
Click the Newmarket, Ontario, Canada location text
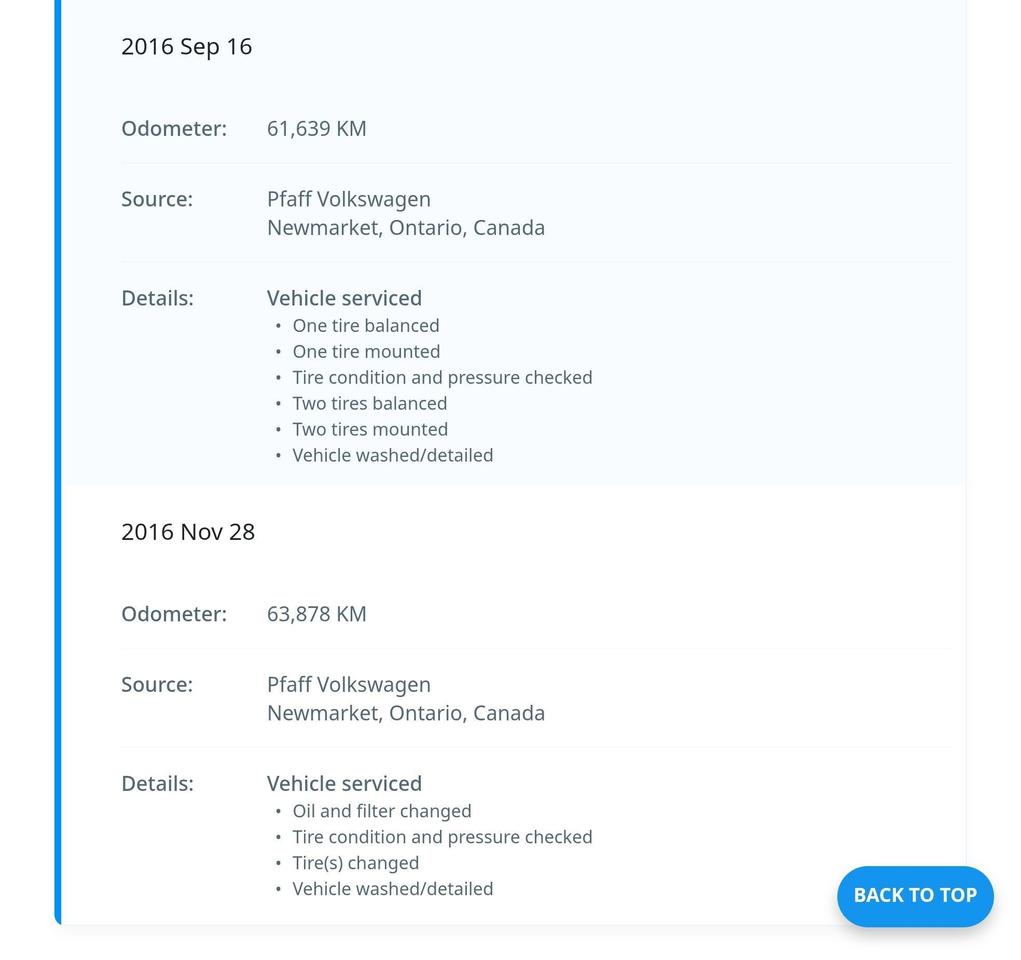[406, 227]
